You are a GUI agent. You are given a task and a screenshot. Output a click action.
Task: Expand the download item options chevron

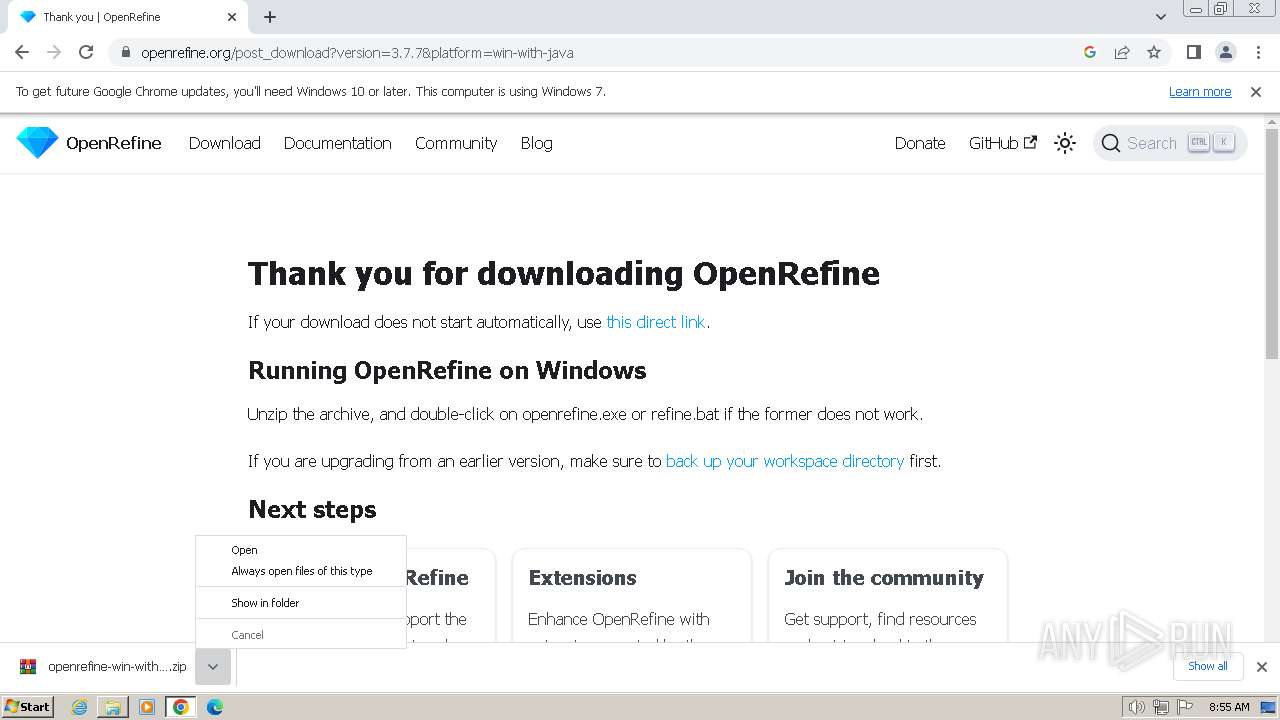click(213, 667)
